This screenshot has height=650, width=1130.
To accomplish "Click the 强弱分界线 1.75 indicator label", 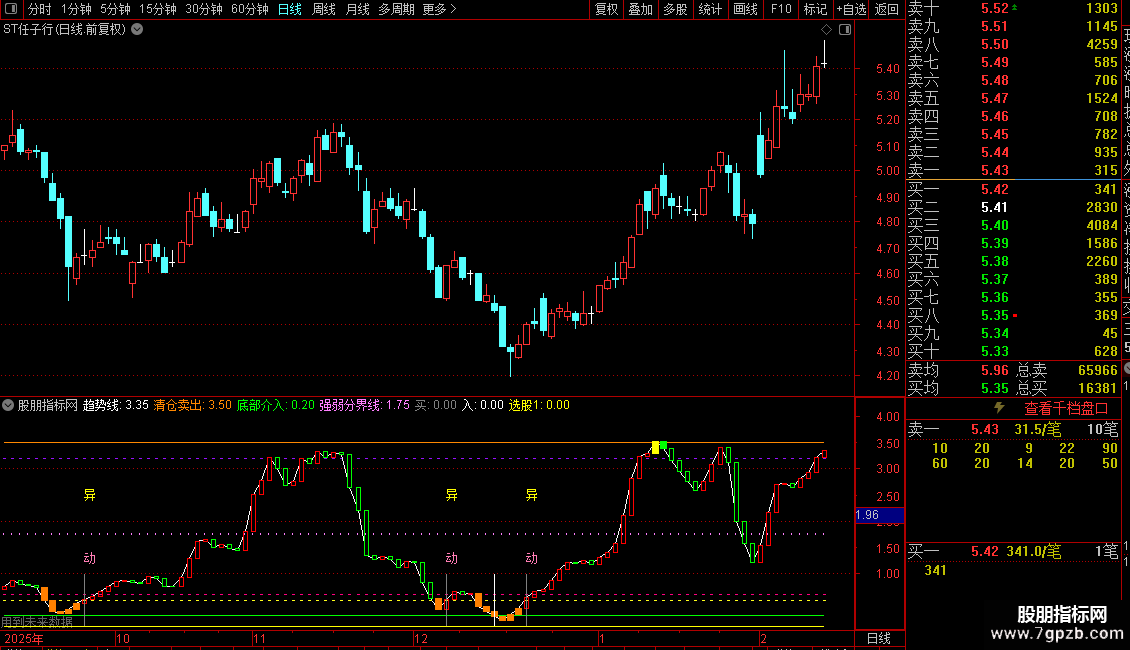I will [x=365, y=405].
